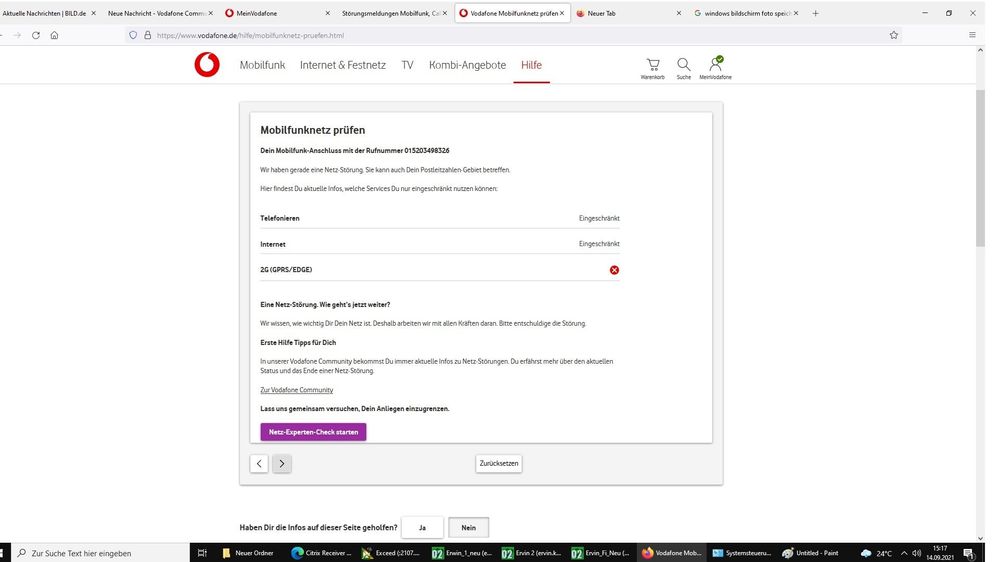The height and width of the screenshot is (562, 999).
Task: Click the volume icon in system tray
Action: (x=917, y=553)
